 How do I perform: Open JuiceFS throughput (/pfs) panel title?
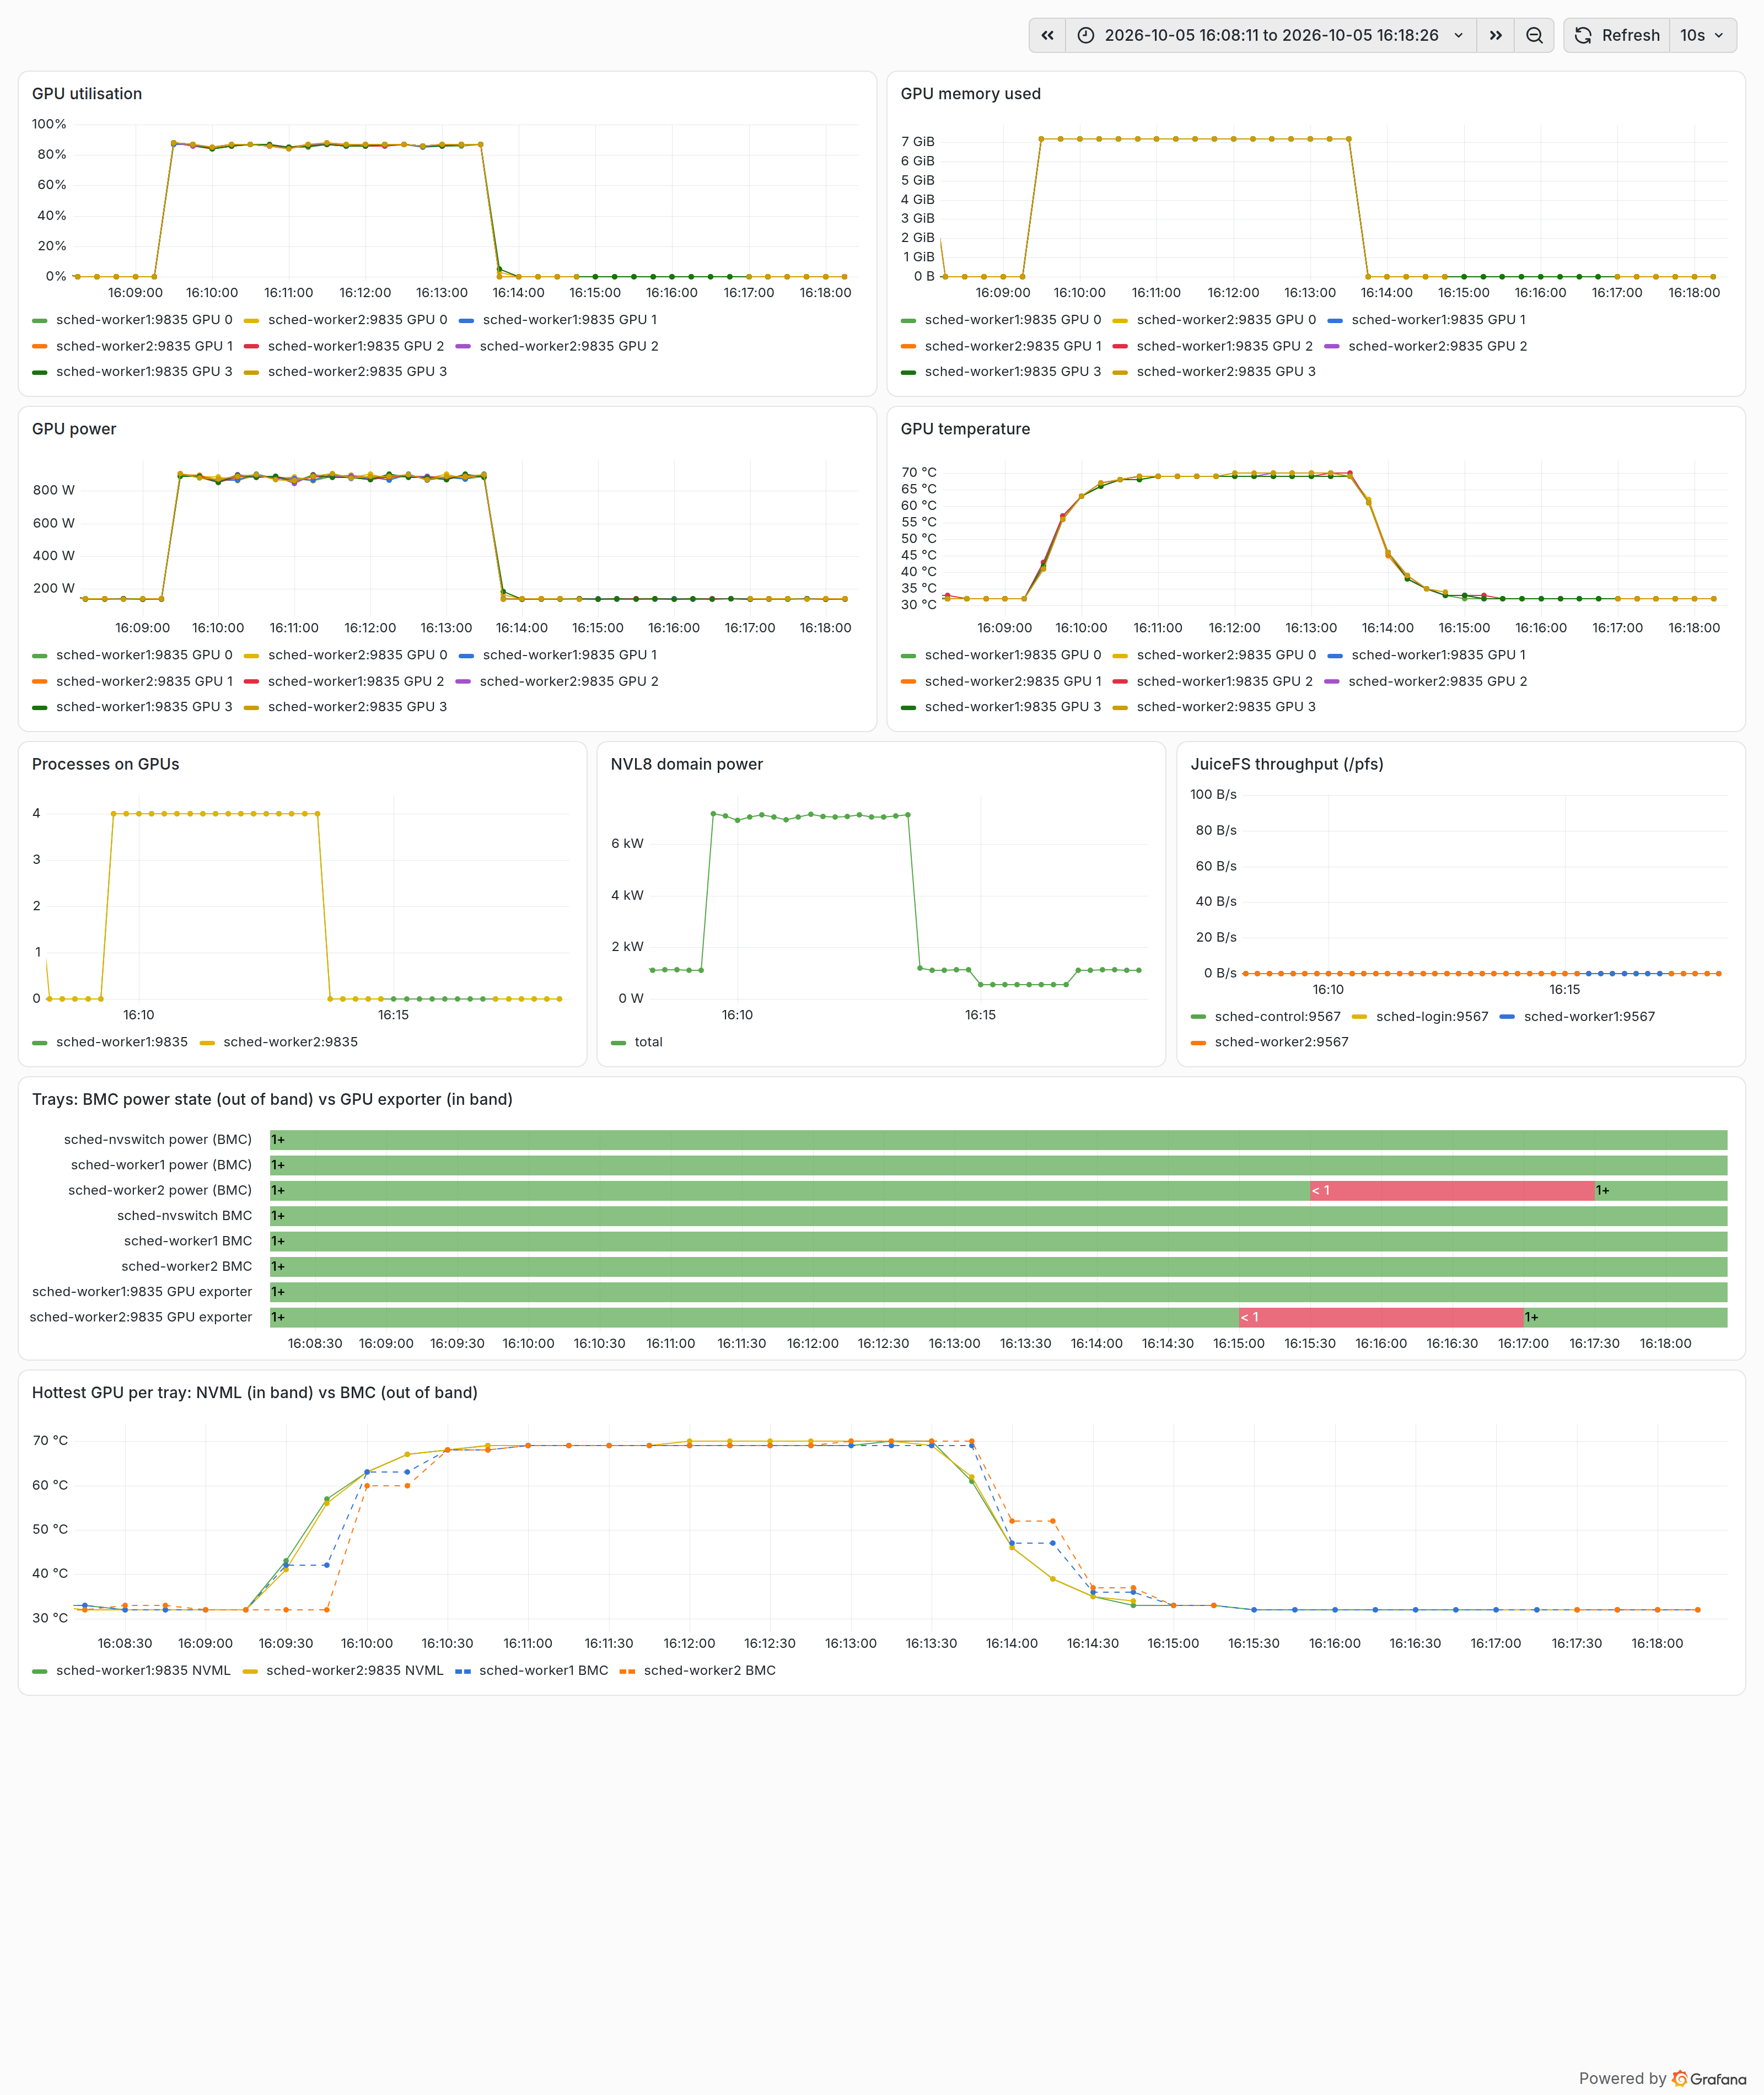(1287, 764)
